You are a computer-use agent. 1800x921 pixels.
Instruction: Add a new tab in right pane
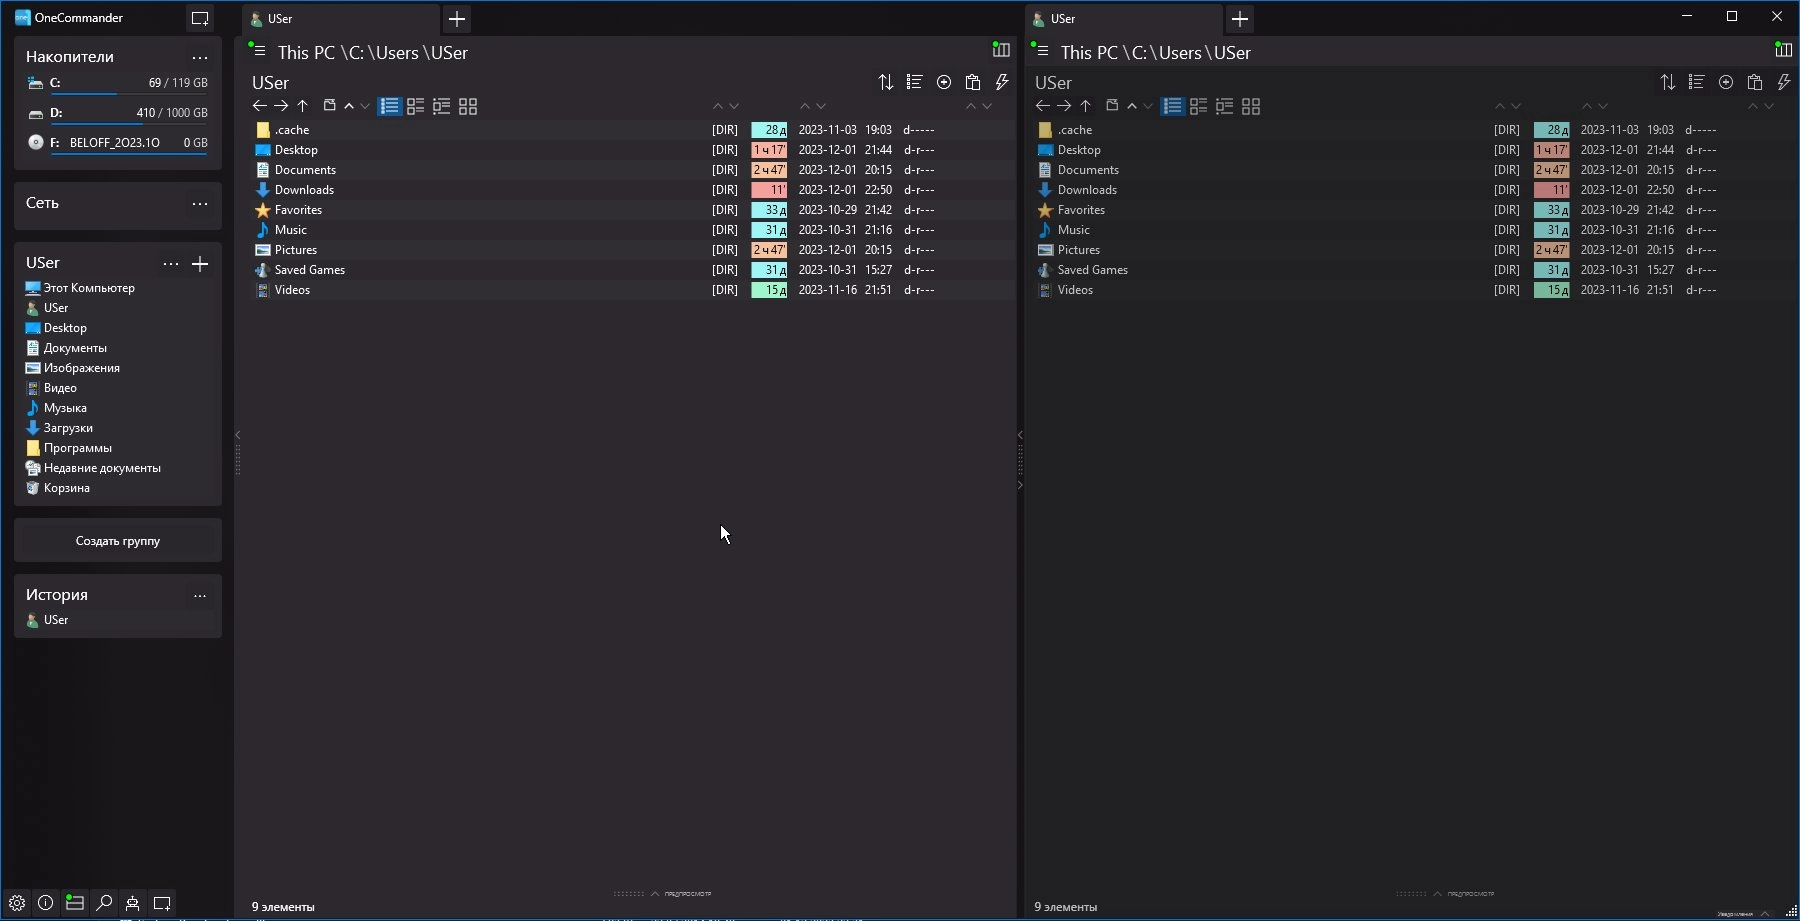coord(1240,18)
